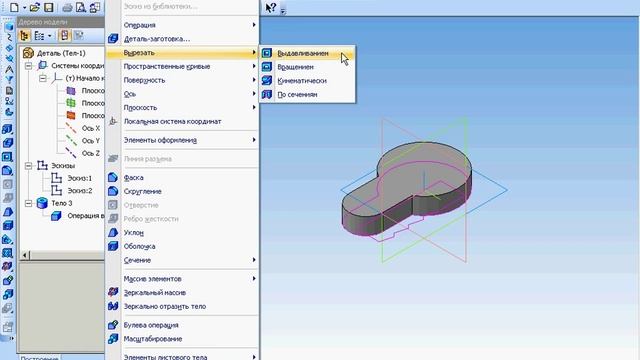
Task: Toggle the highlighted model tree display button
Action: pos(64,36)
